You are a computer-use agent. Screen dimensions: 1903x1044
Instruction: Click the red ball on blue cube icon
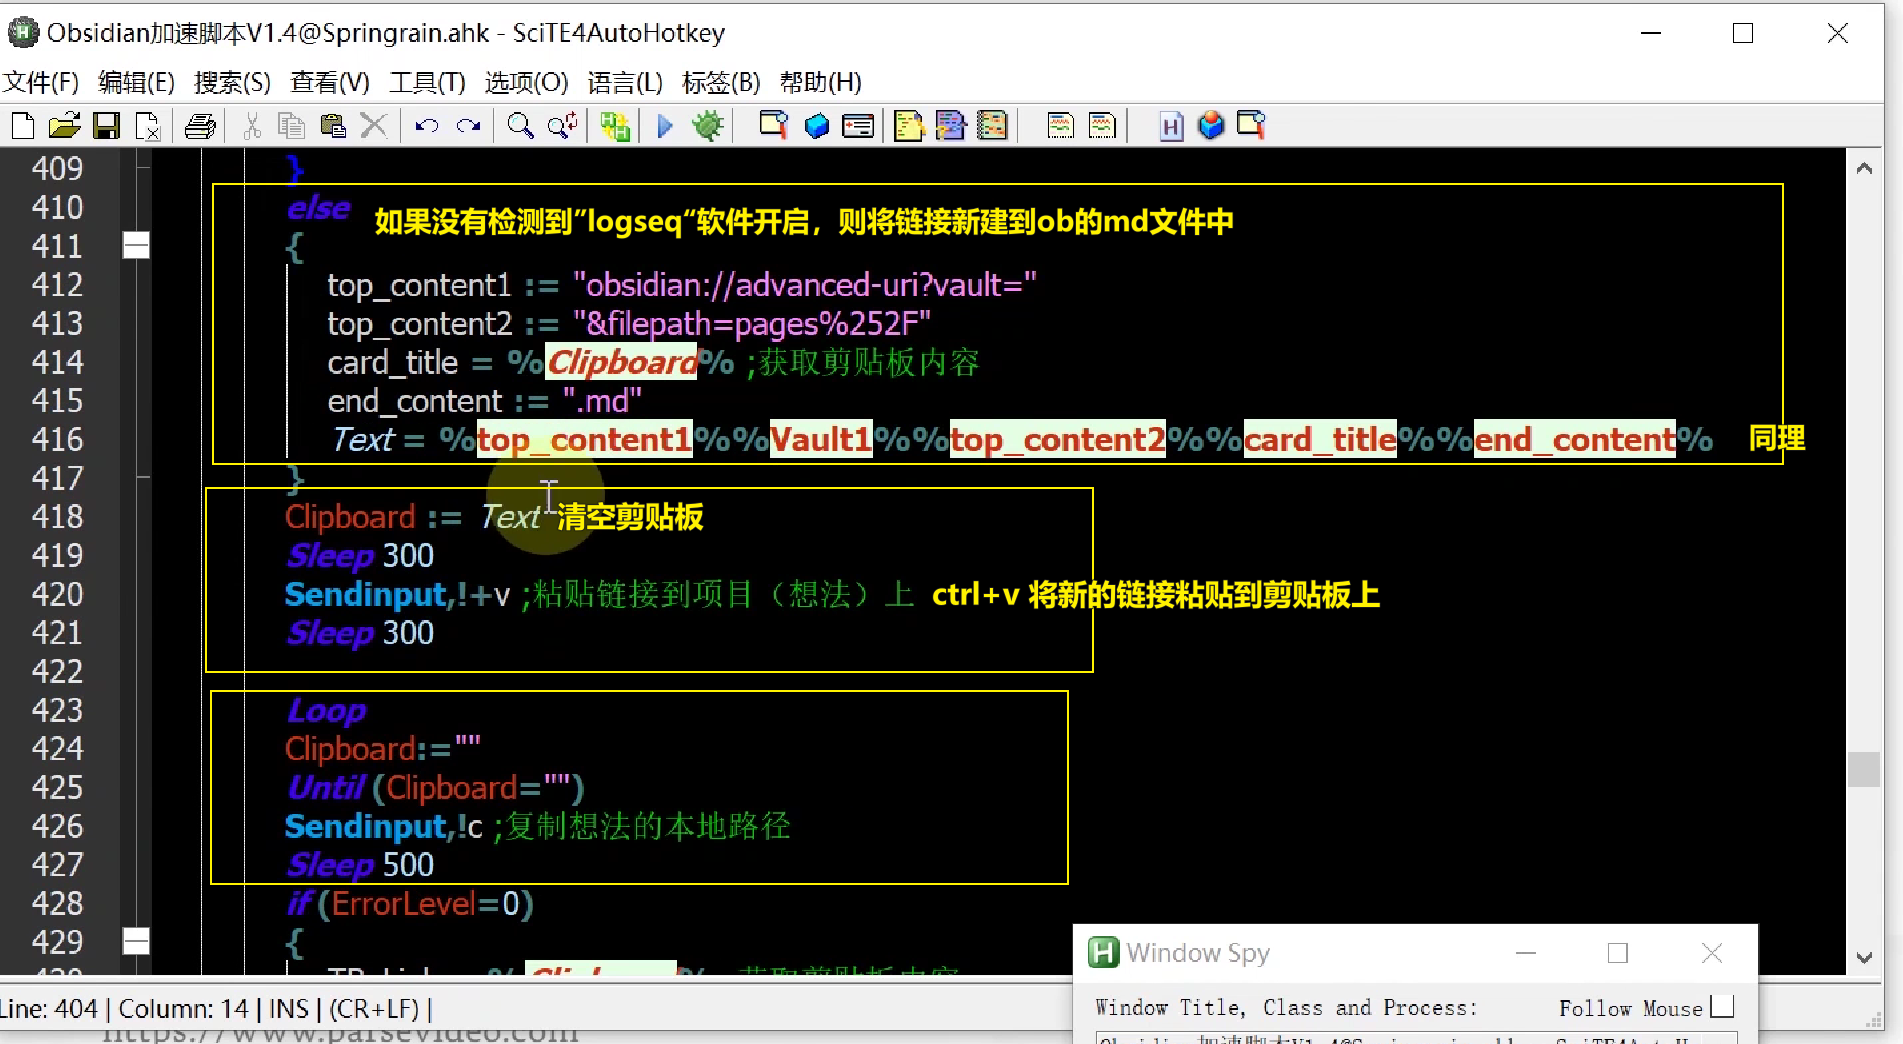pyautogui.click(x=1211, y=126)
